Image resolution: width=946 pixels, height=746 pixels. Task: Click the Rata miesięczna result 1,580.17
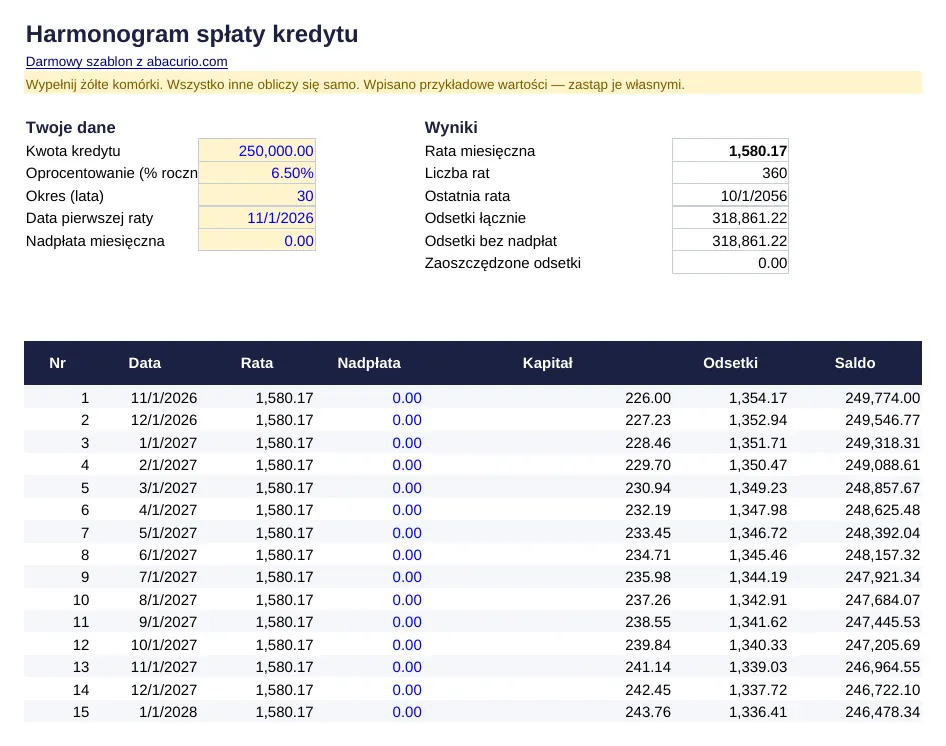(730, 151)
